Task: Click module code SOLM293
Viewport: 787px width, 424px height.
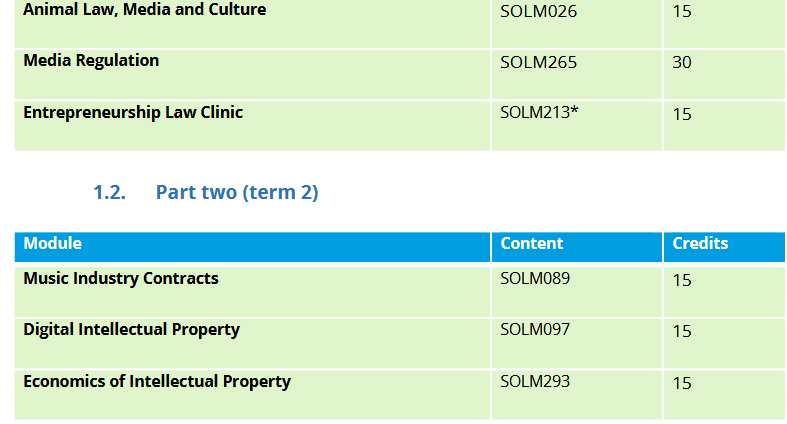Action: pyautogui.click(x=535, y=381)
